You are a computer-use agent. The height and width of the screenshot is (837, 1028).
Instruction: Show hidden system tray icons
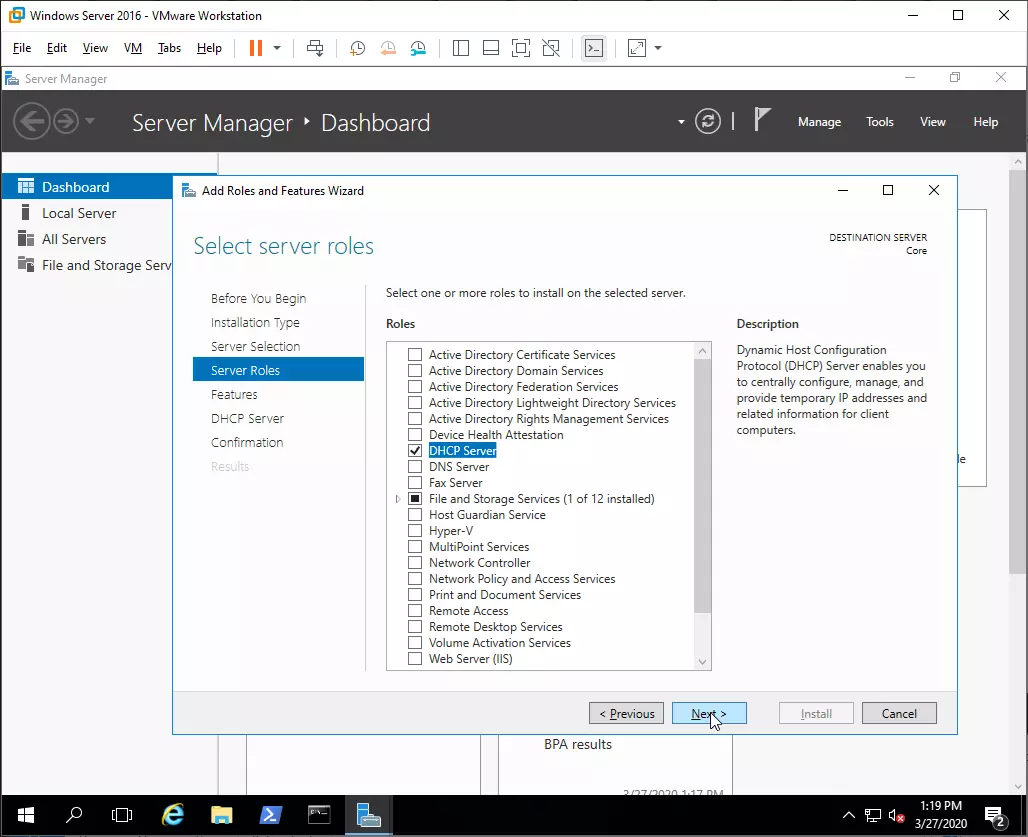coord(848,815)
